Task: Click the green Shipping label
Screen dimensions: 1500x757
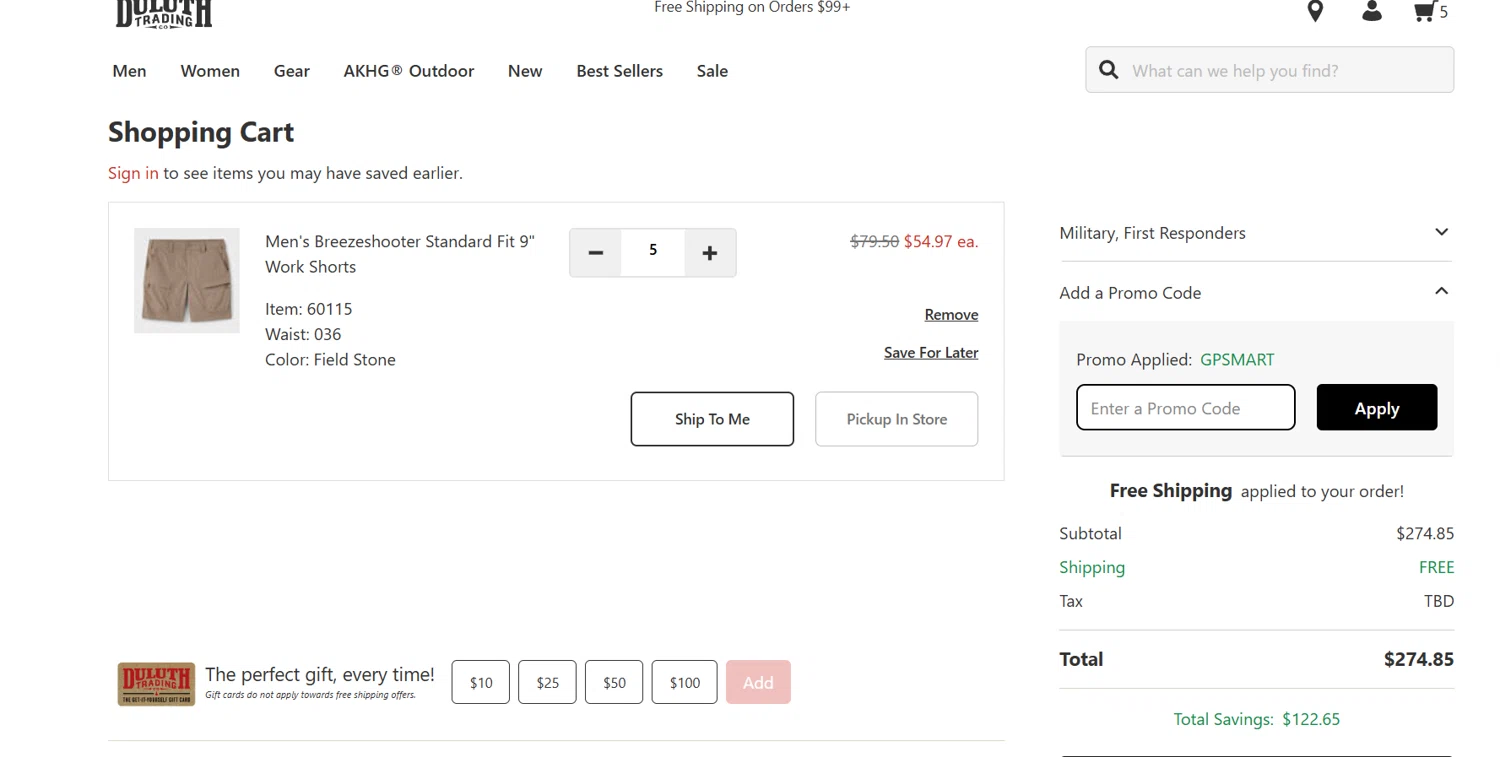Action: point(1092,567)
